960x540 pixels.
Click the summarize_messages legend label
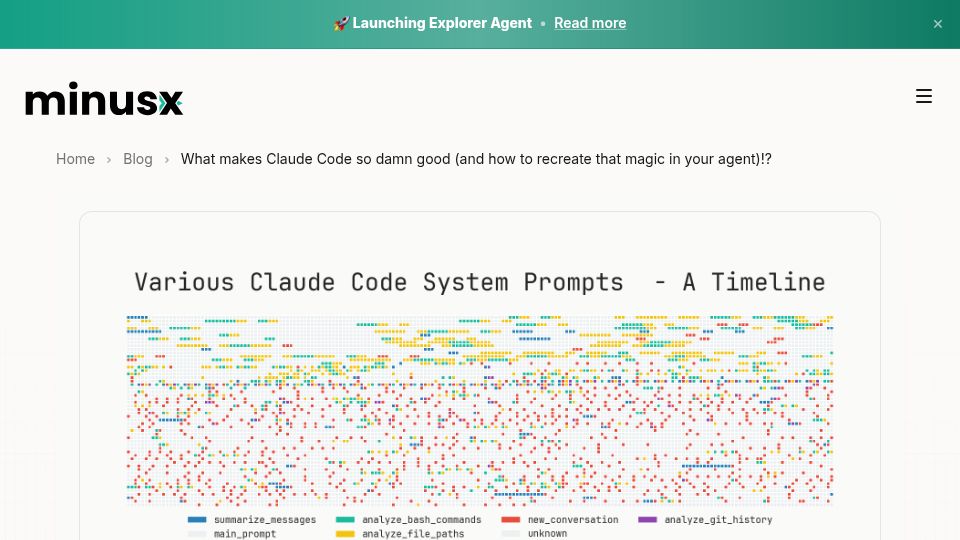265,520
